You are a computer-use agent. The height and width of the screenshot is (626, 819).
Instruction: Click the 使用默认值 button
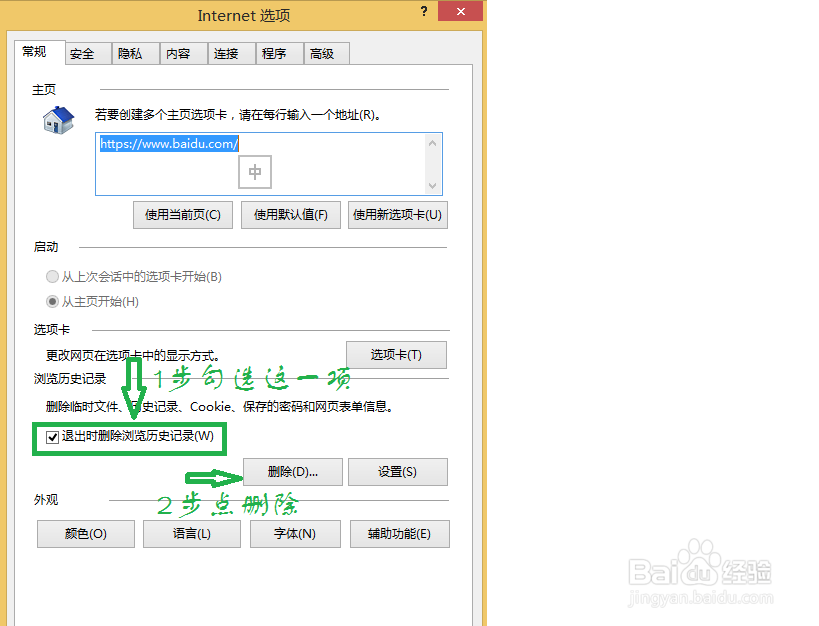[x=290, y=214]
